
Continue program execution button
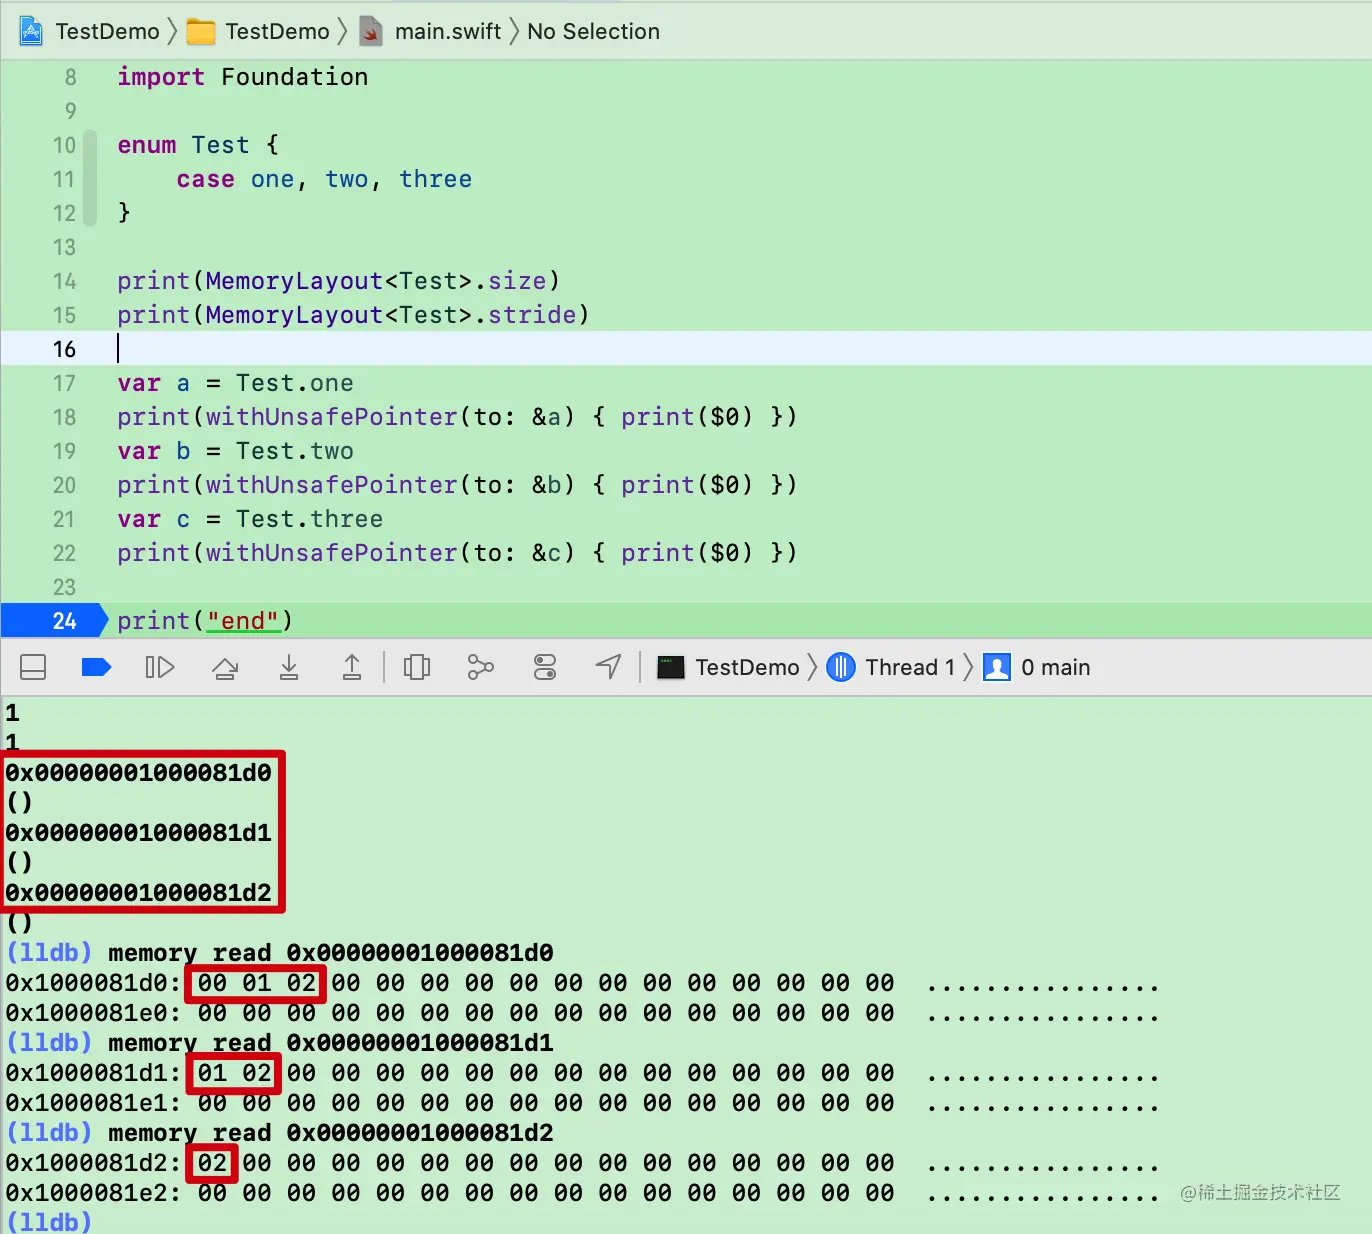click(x=160, y=667)
